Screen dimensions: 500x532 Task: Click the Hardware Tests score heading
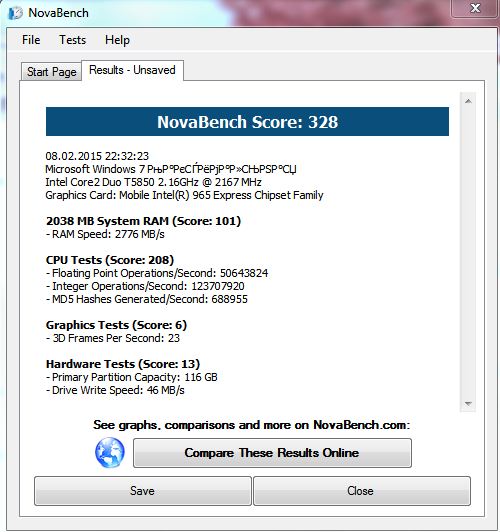click(123, 364)
